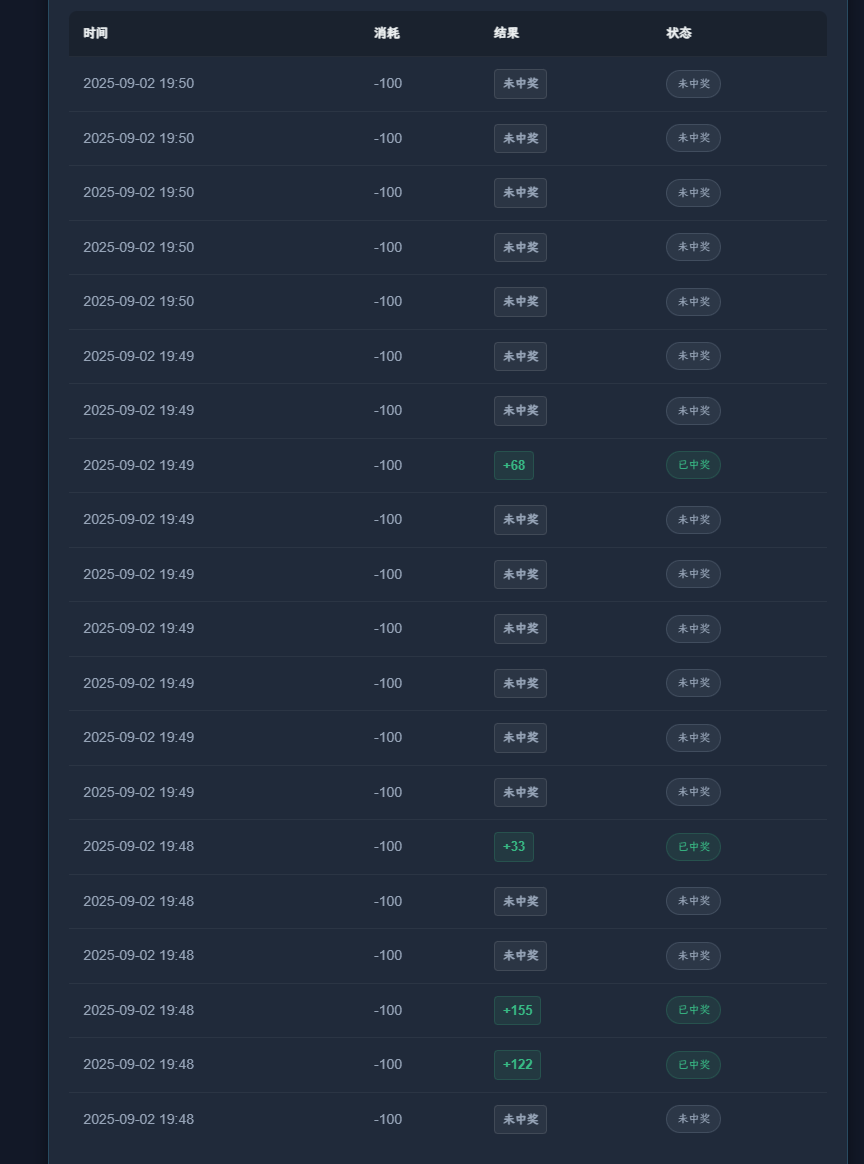Screen dimensions: 864x1164
Task: Select the +155 result badge
Action: [x=517, y=1010]
